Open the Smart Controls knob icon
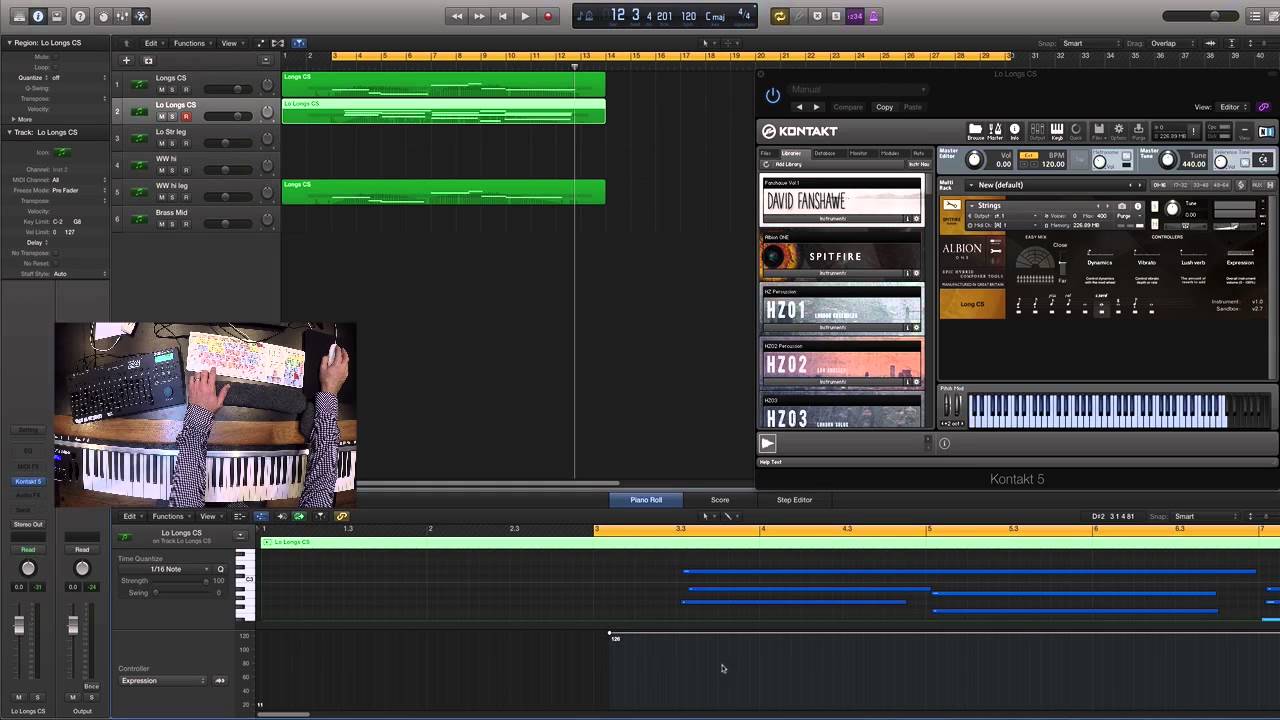This screenshot has height=720, width=1280. 103,16
